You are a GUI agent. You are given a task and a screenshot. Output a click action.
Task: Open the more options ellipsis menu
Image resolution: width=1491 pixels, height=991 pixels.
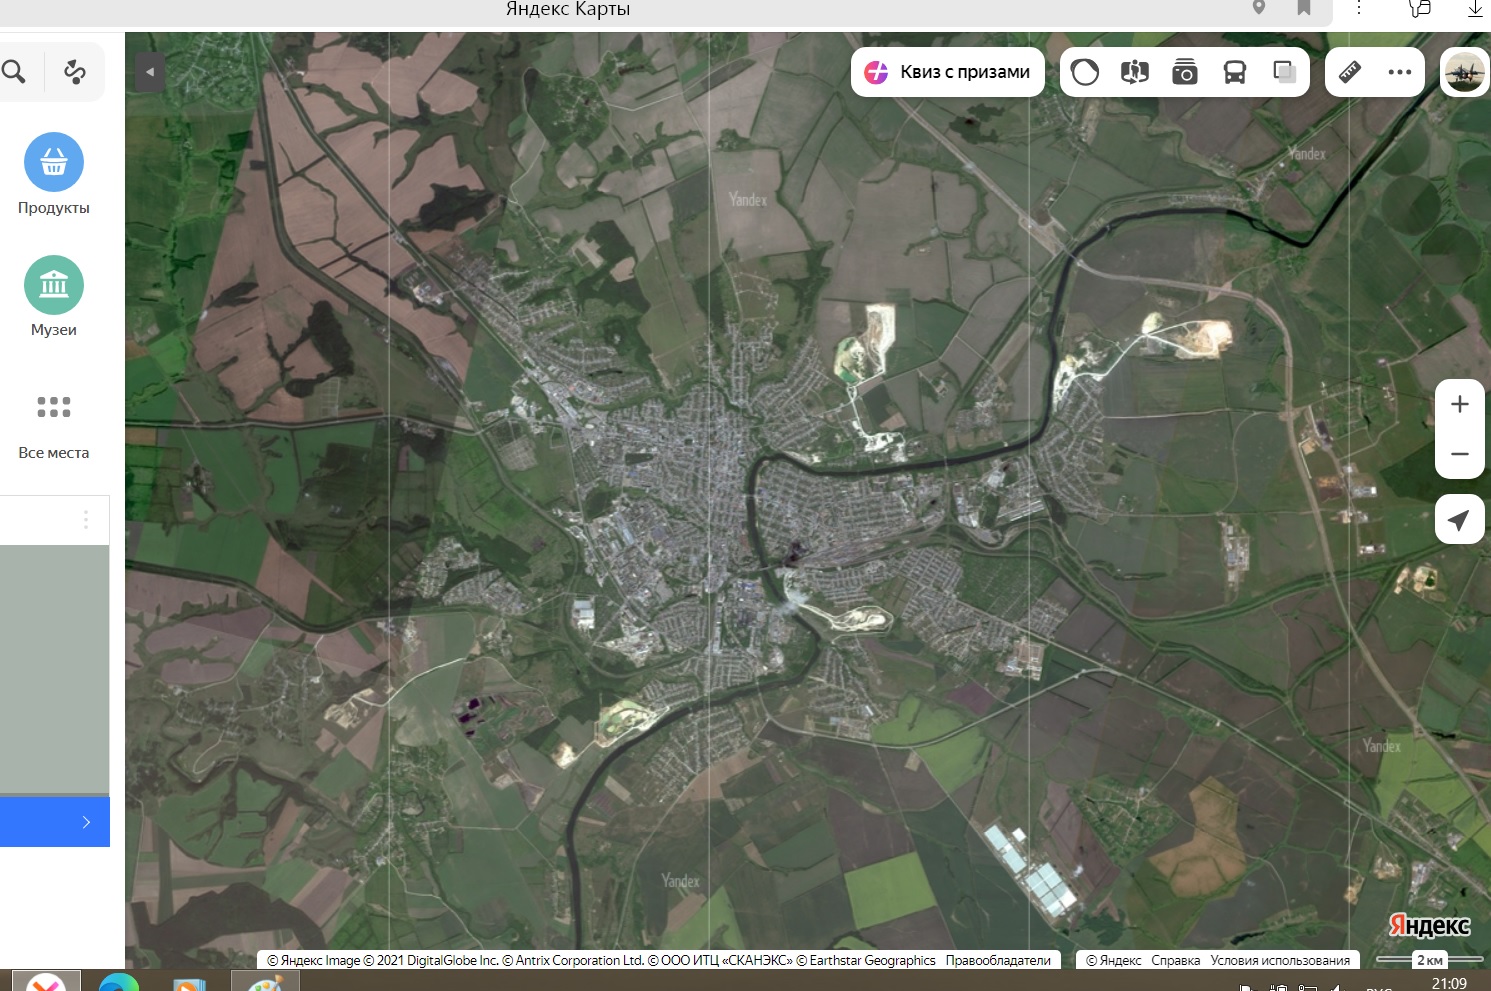tap(1400, 72)
